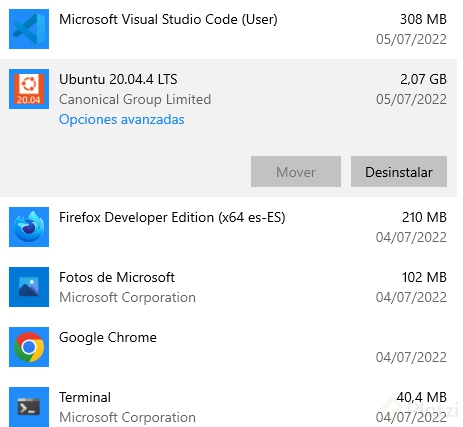The image size is (463, 427).
Task: Click Ubuntu's install date 05/07/2022
Action: pos(411,99)
